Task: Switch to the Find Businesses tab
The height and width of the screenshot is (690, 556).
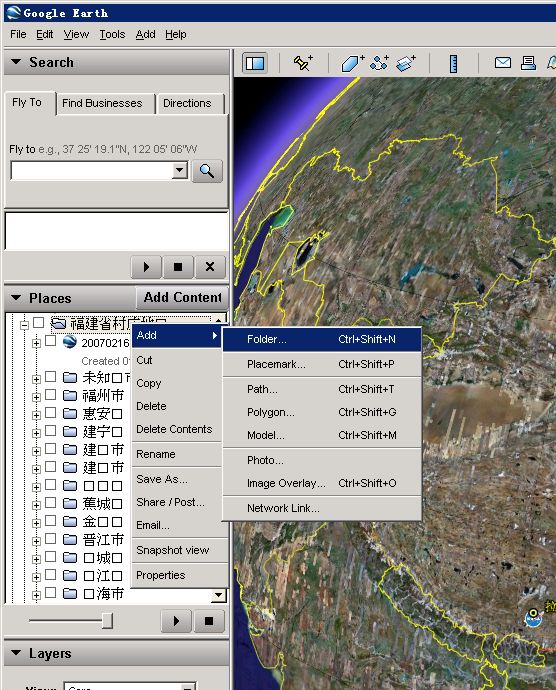Action: pos(102,103)
